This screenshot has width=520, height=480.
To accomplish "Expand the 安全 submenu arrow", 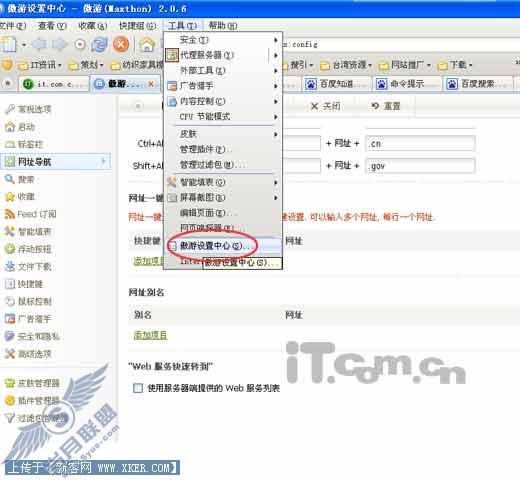I will pos(276,40).
